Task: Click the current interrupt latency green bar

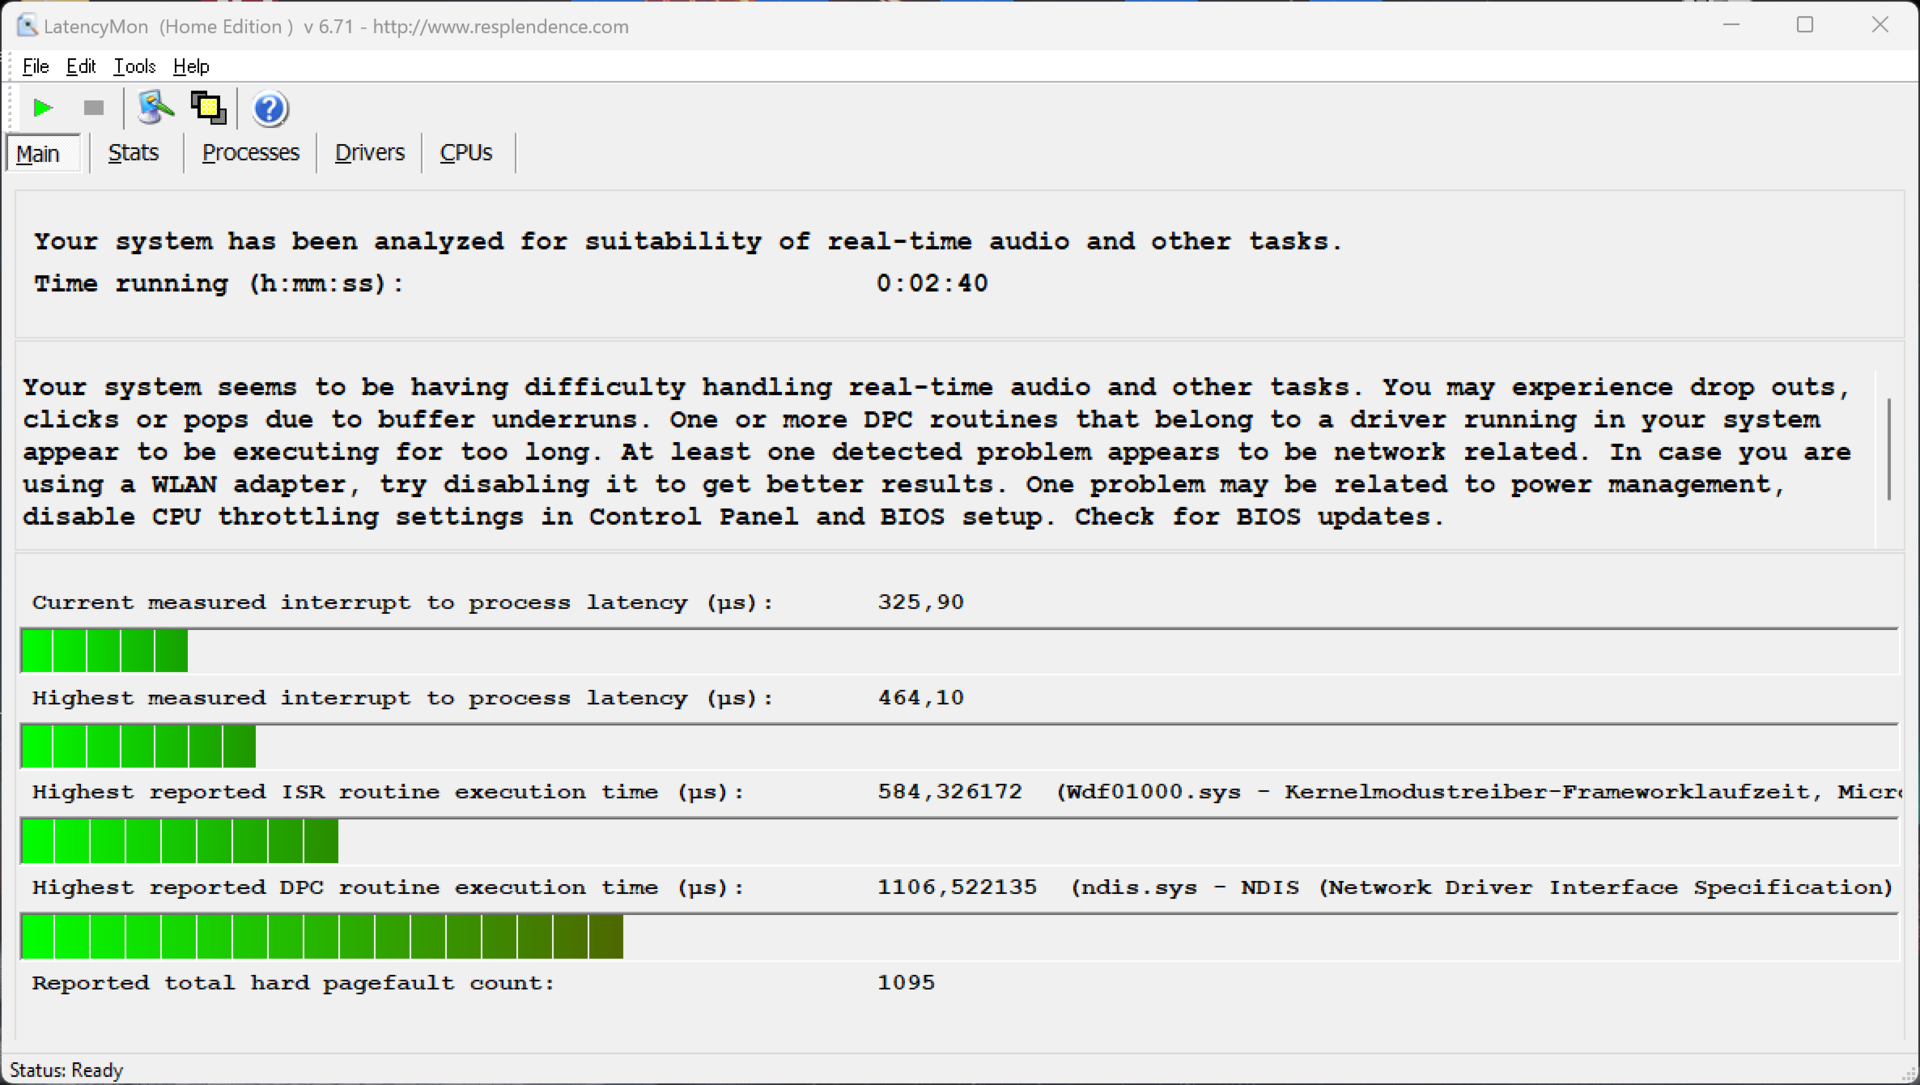Action: tap(104, 651)
